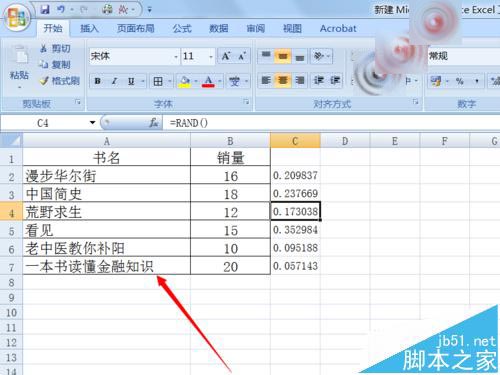
Task: Open the font 字体 dialog launcher
Action: coord(246,102)
